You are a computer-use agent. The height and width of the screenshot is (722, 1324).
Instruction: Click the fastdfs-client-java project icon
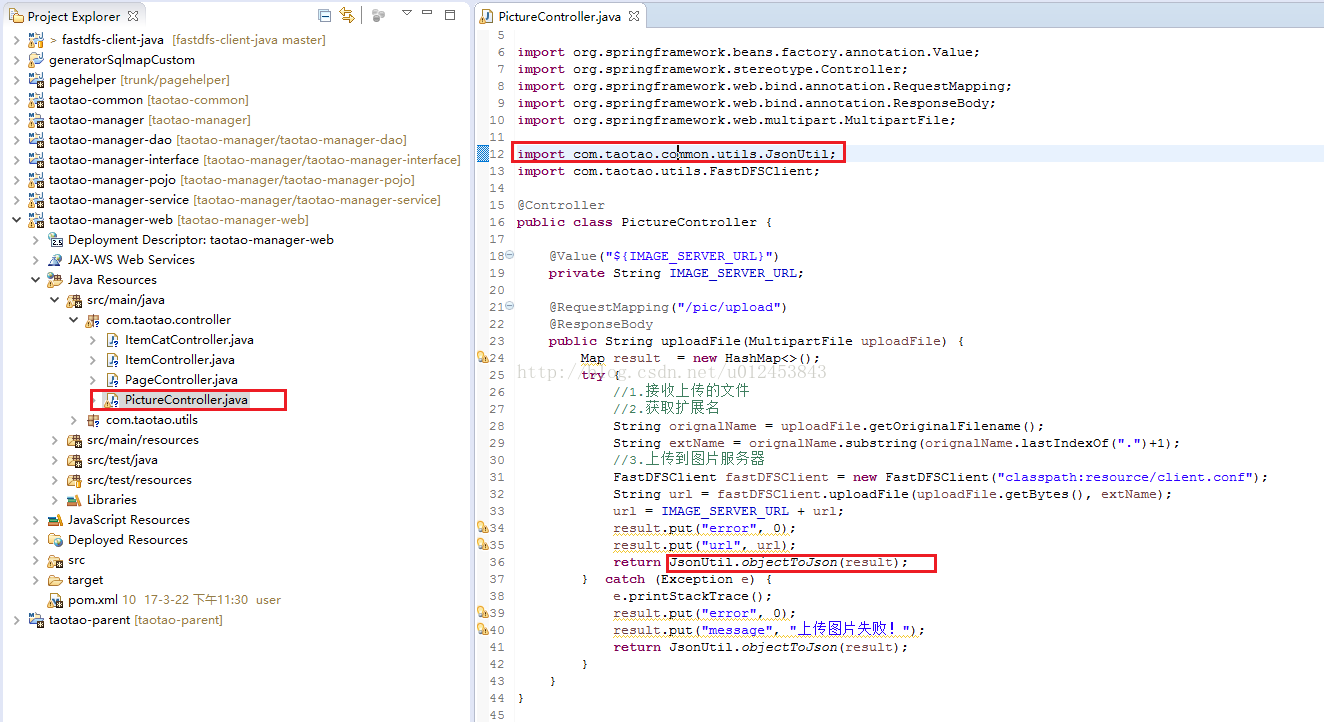pyautogui.click(x=36, y=40)
